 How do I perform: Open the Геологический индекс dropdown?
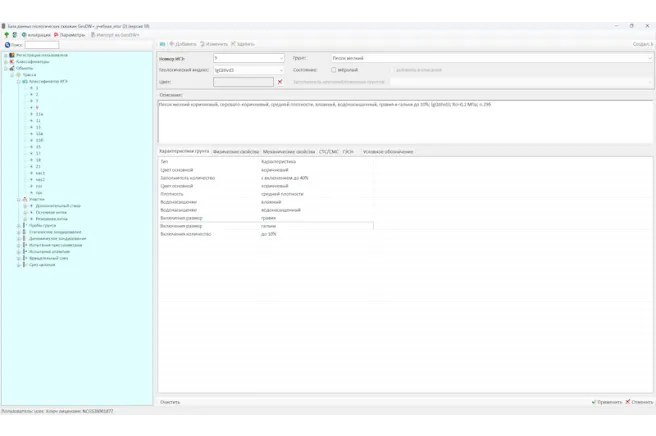[281, 70]
